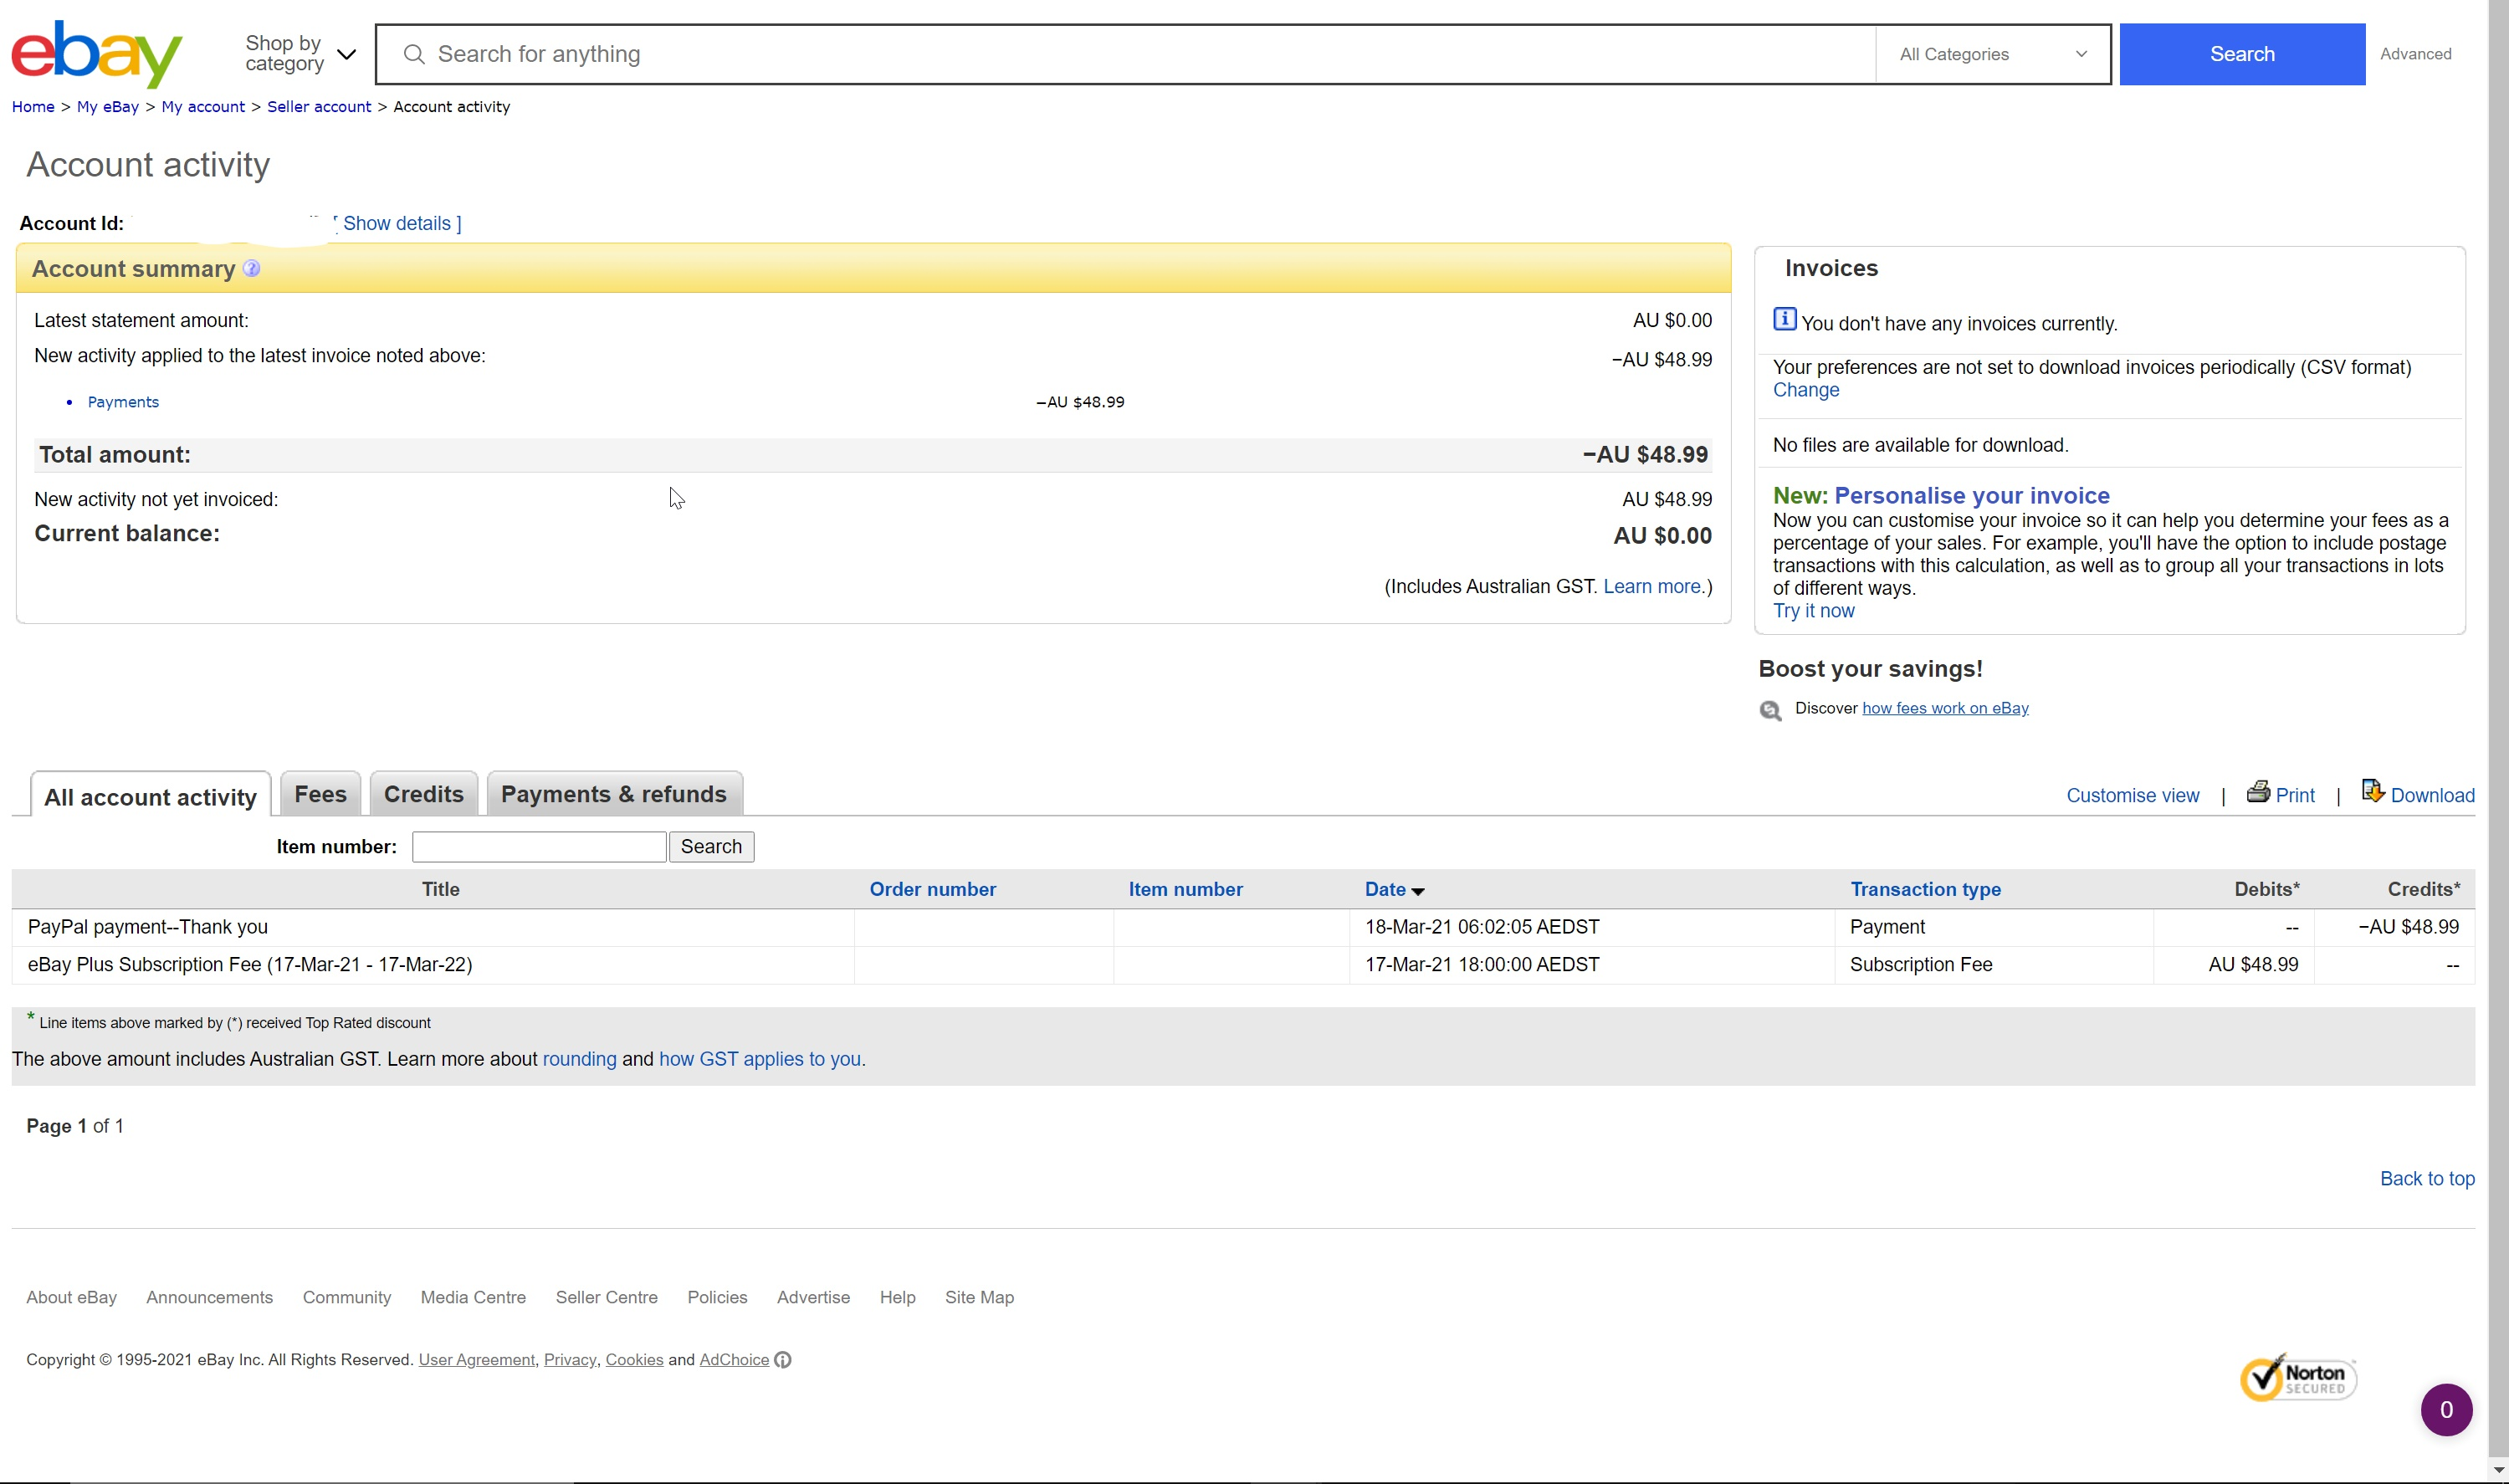Click the Norton Secured badge
The image size is (2509, 1484).
click(x=2298, y=1378)
